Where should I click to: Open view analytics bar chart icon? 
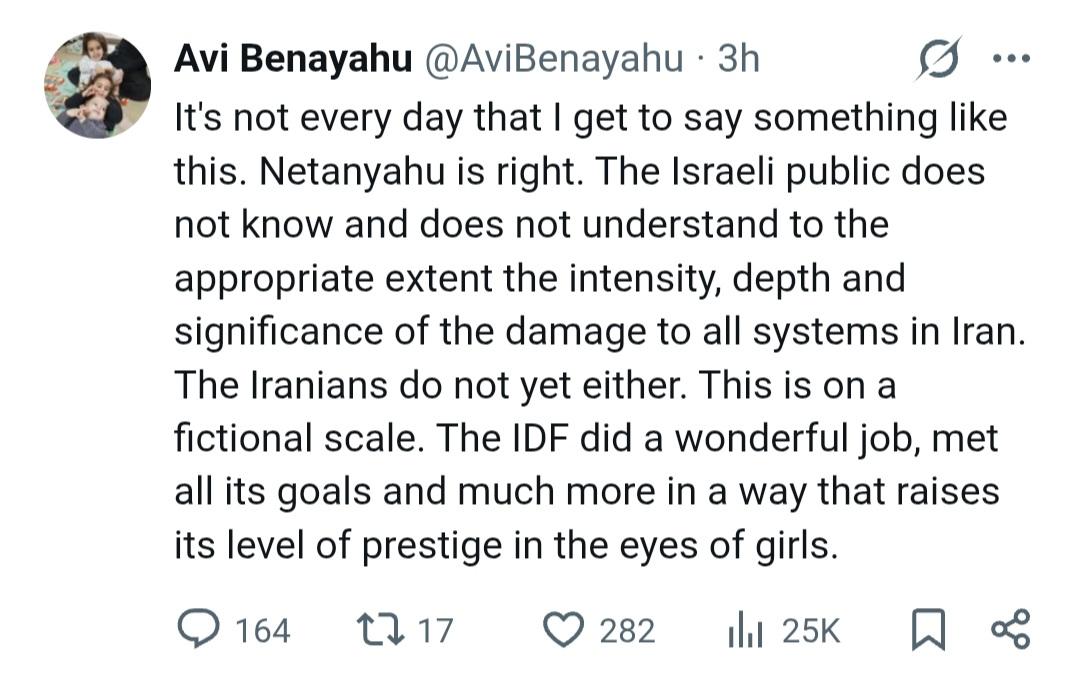(744, 629)
